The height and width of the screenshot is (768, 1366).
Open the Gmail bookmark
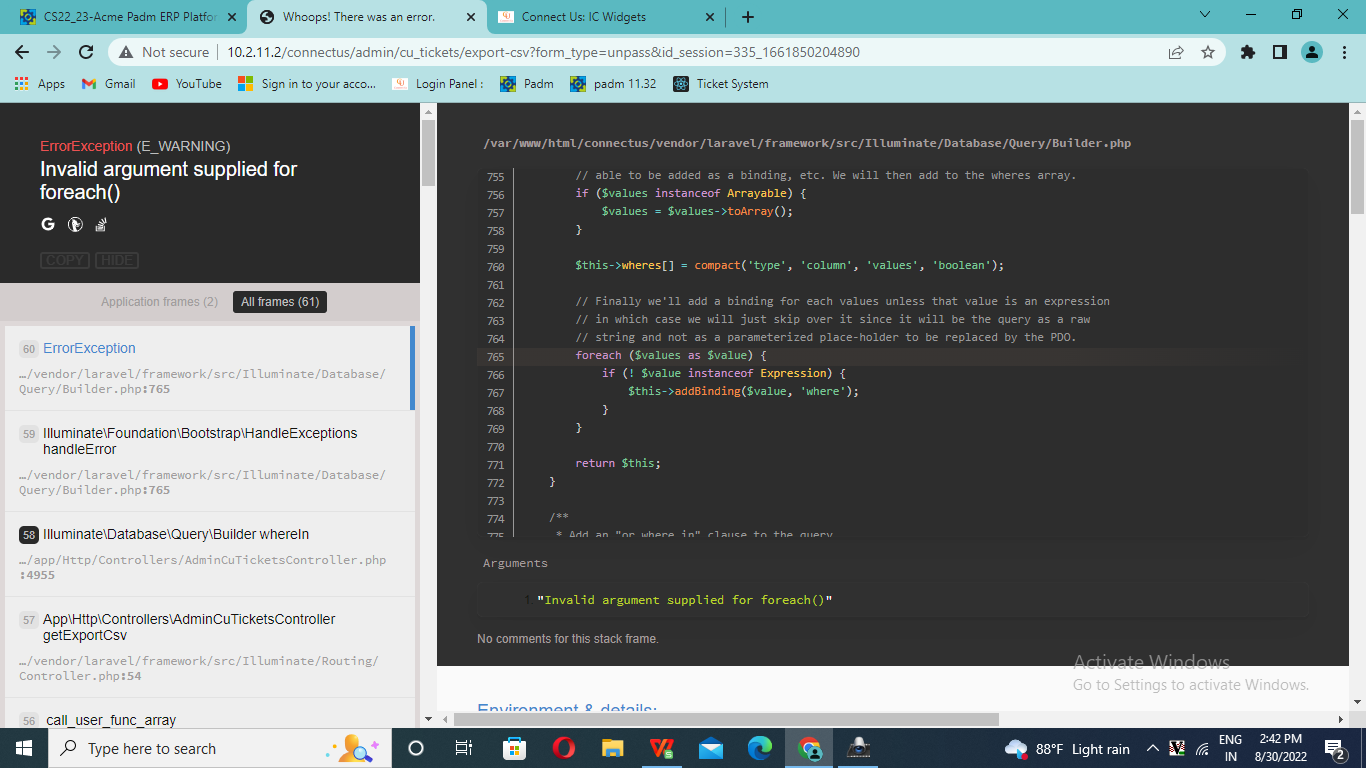[x=108, y=84]
